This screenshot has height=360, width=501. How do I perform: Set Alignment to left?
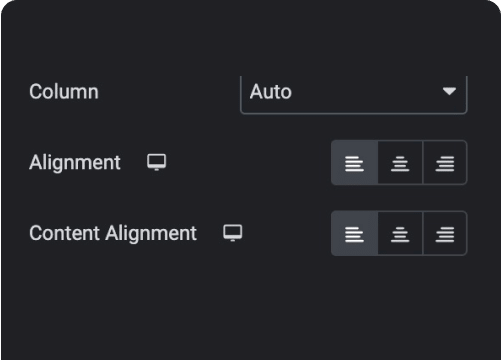tap(355, 163)
